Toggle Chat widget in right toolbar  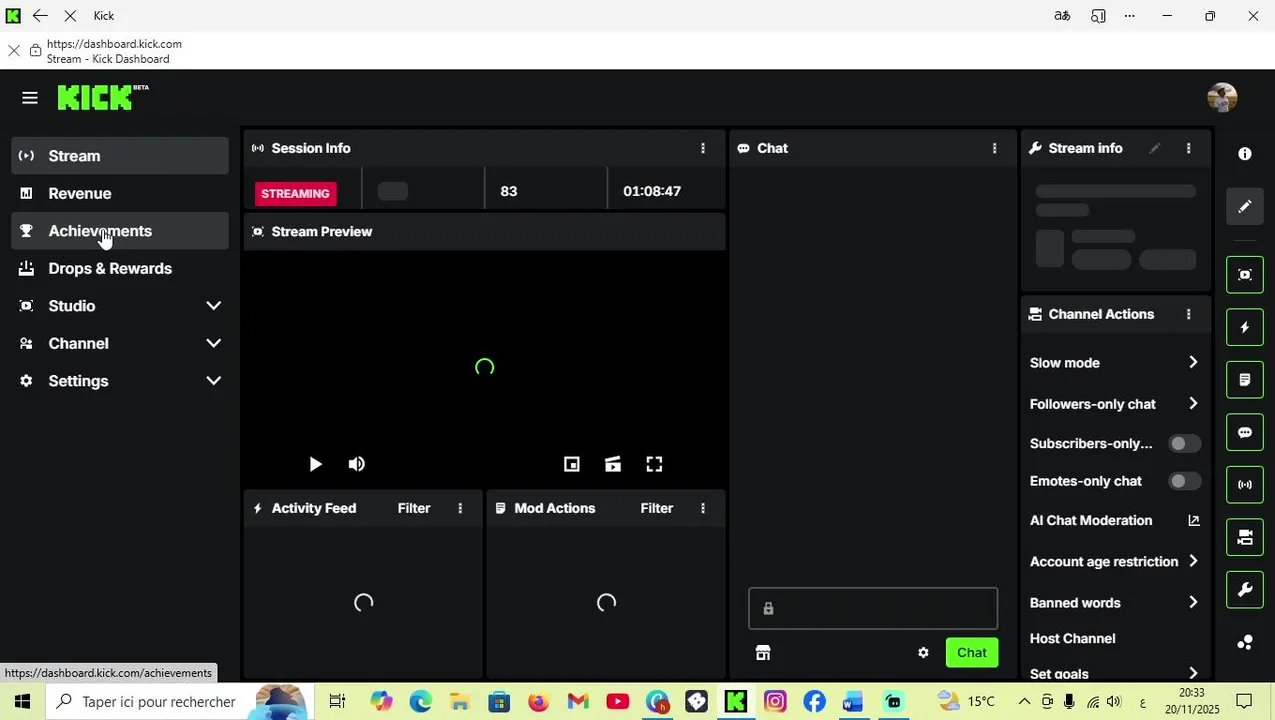click(x=1245, y=432)
